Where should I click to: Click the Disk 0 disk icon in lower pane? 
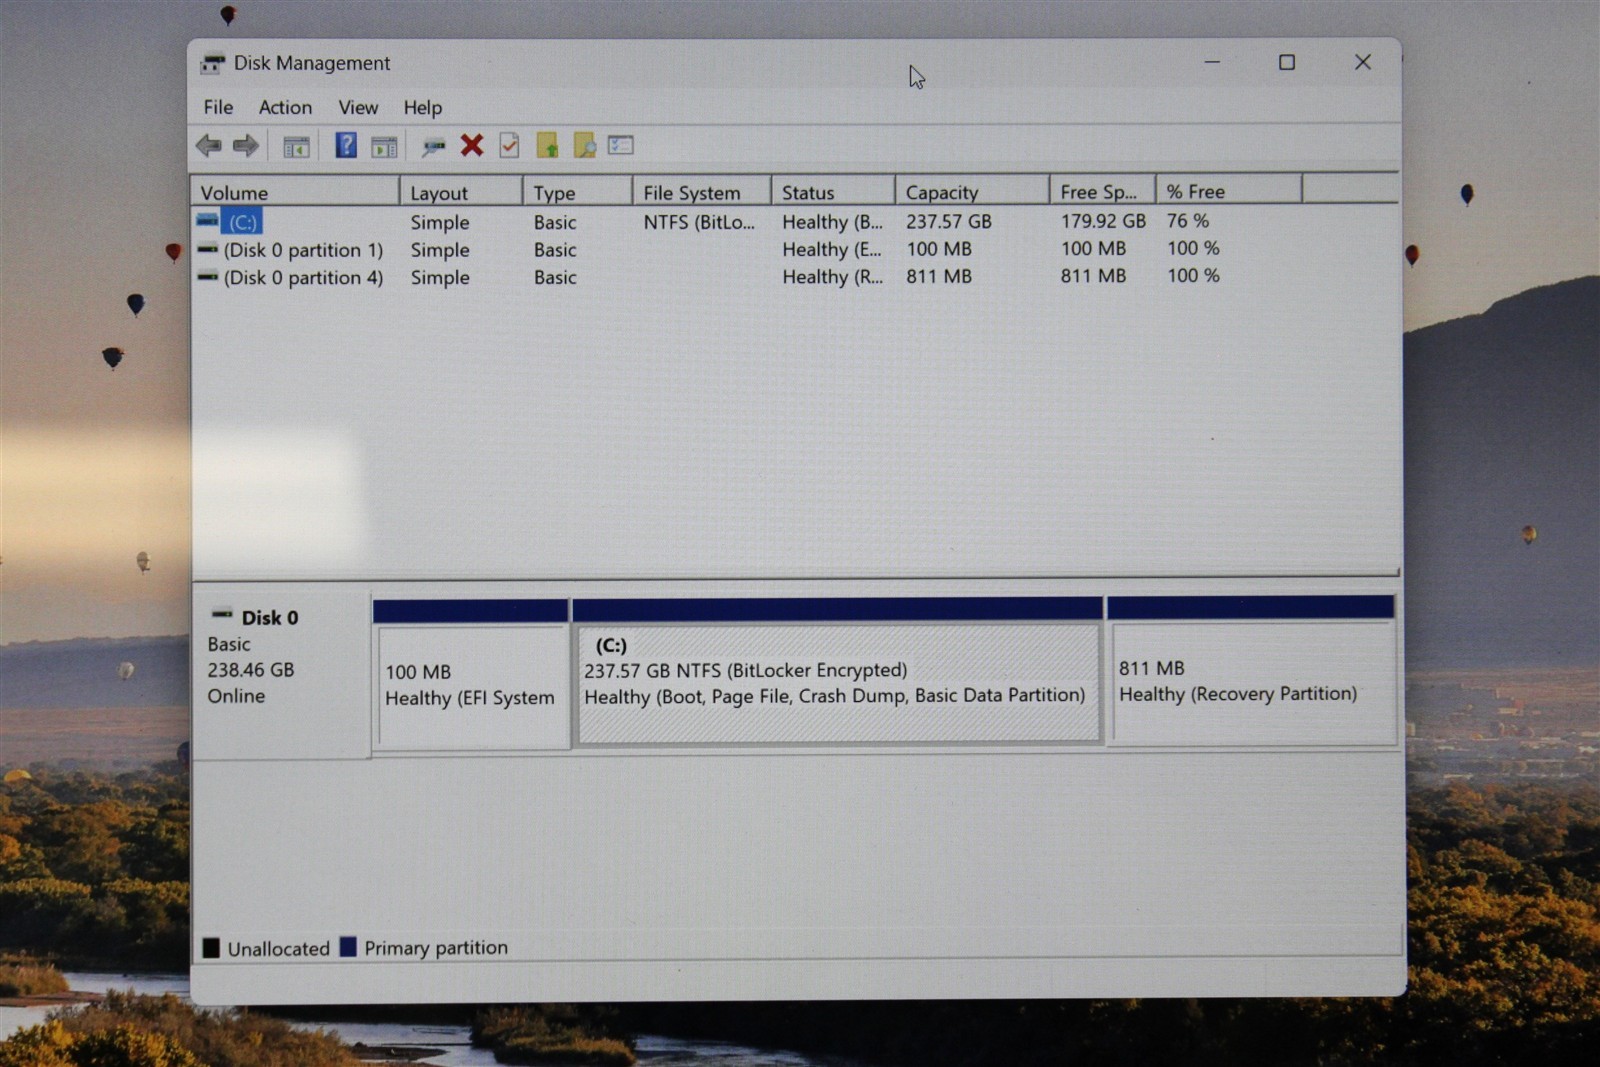tap(222, 615)
